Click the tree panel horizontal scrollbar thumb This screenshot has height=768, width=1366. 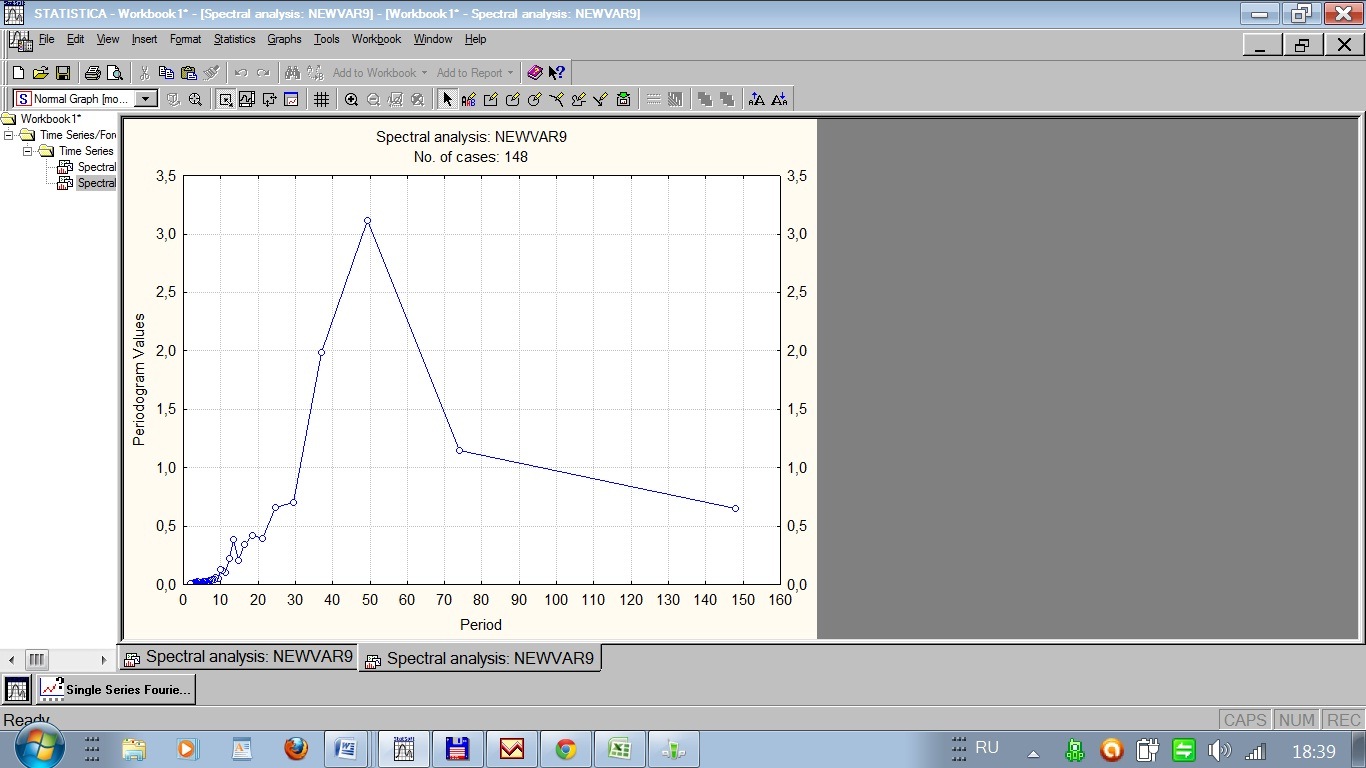(36, 659)
